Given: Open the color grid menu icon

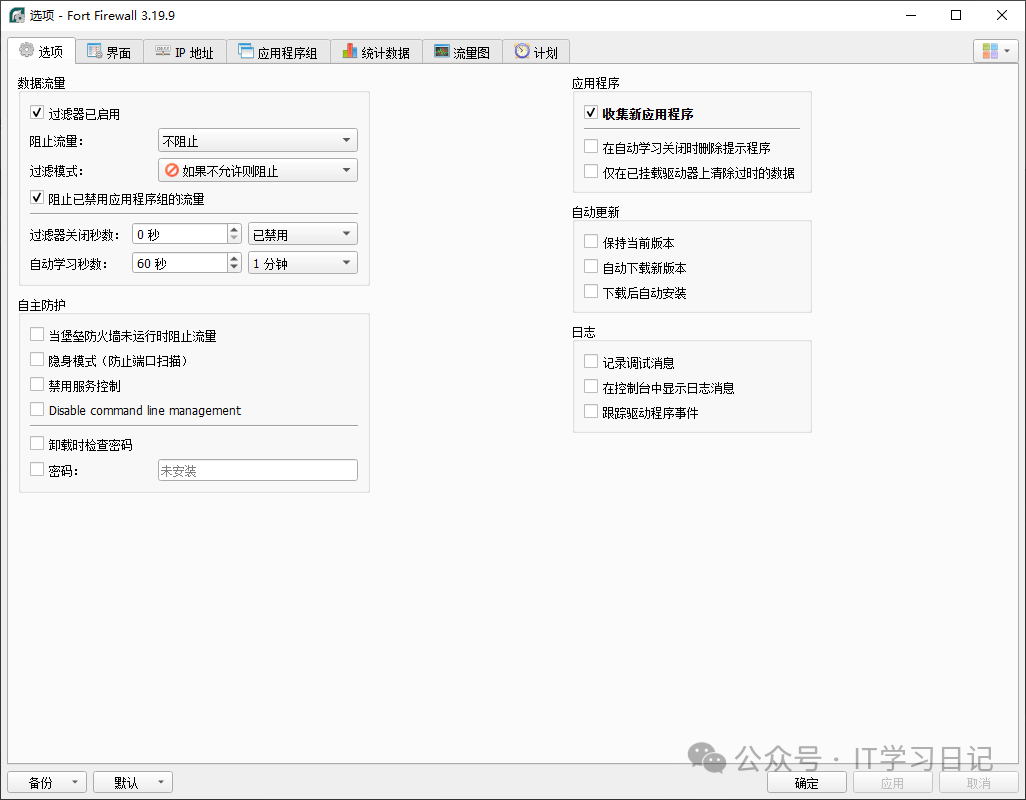Looking at the screenshot, I should pos(996,51).
